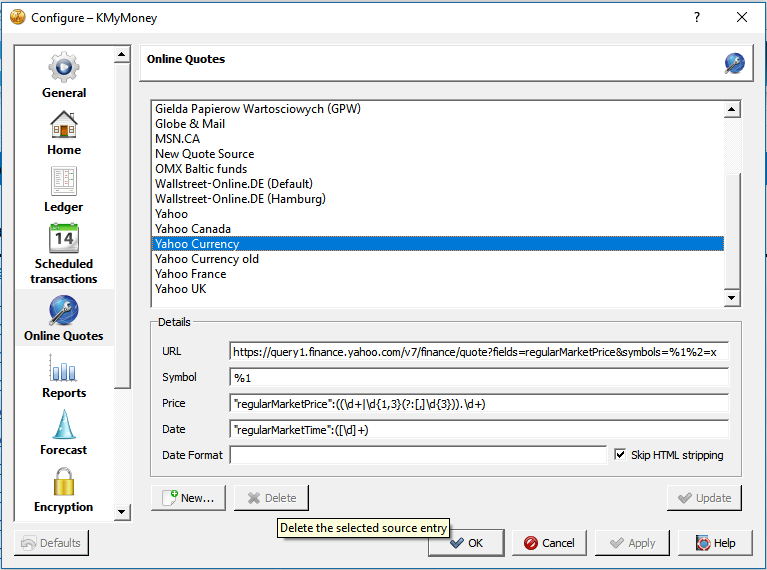This screenshot has height=570, width=767.
Task: Select Yahoo France source
Action: (438, 274)
